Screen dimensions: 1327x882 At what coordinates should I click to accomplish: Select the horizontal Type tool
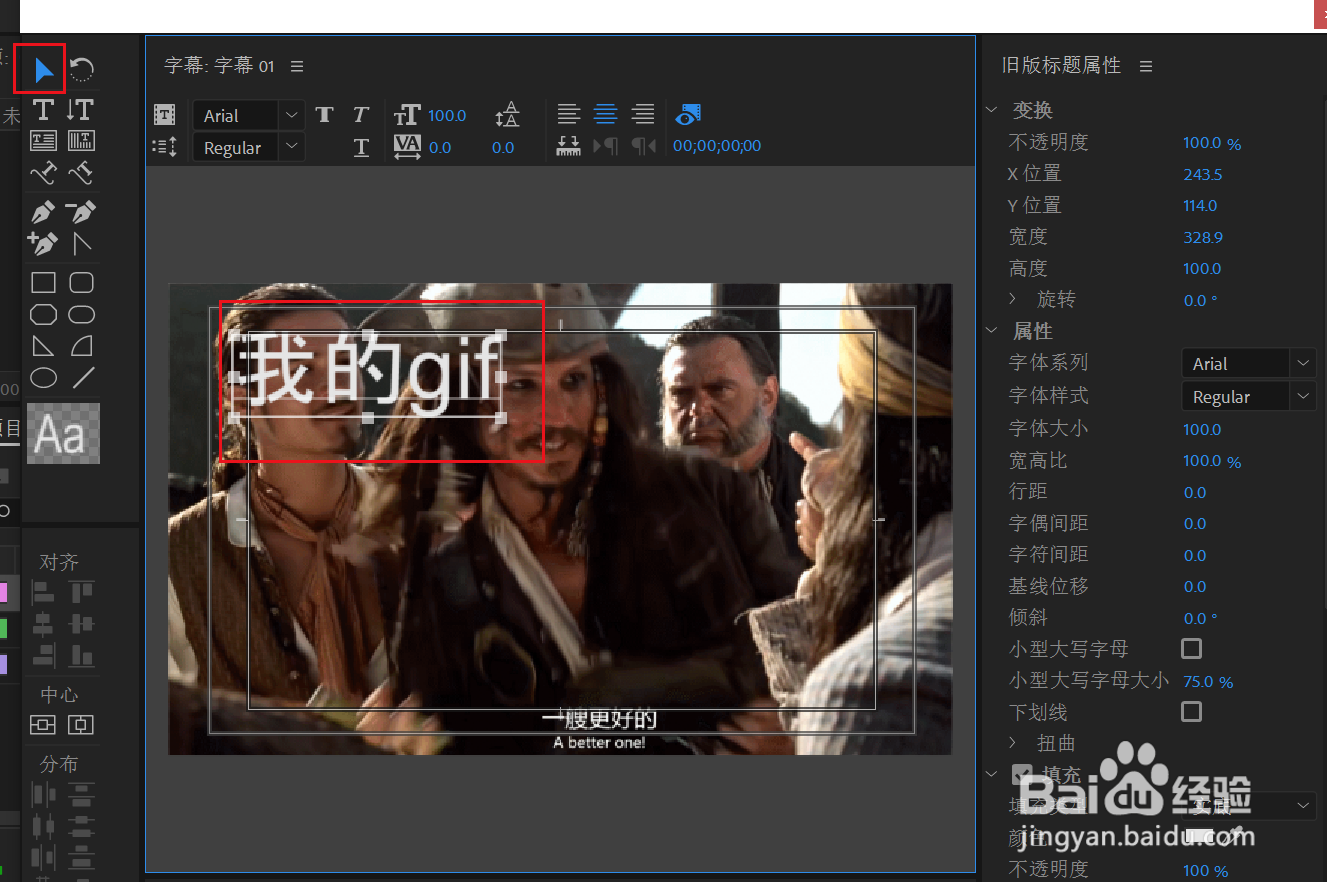[43, 109]
